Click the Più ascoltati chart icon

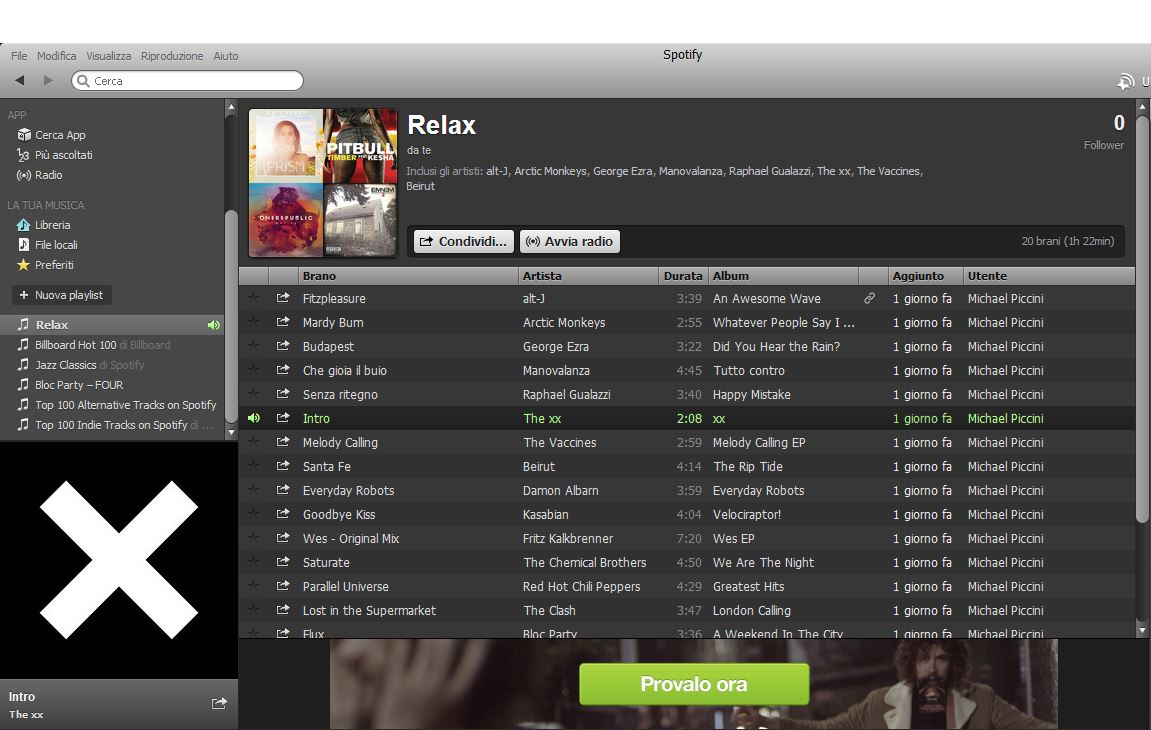pos(23,155)
